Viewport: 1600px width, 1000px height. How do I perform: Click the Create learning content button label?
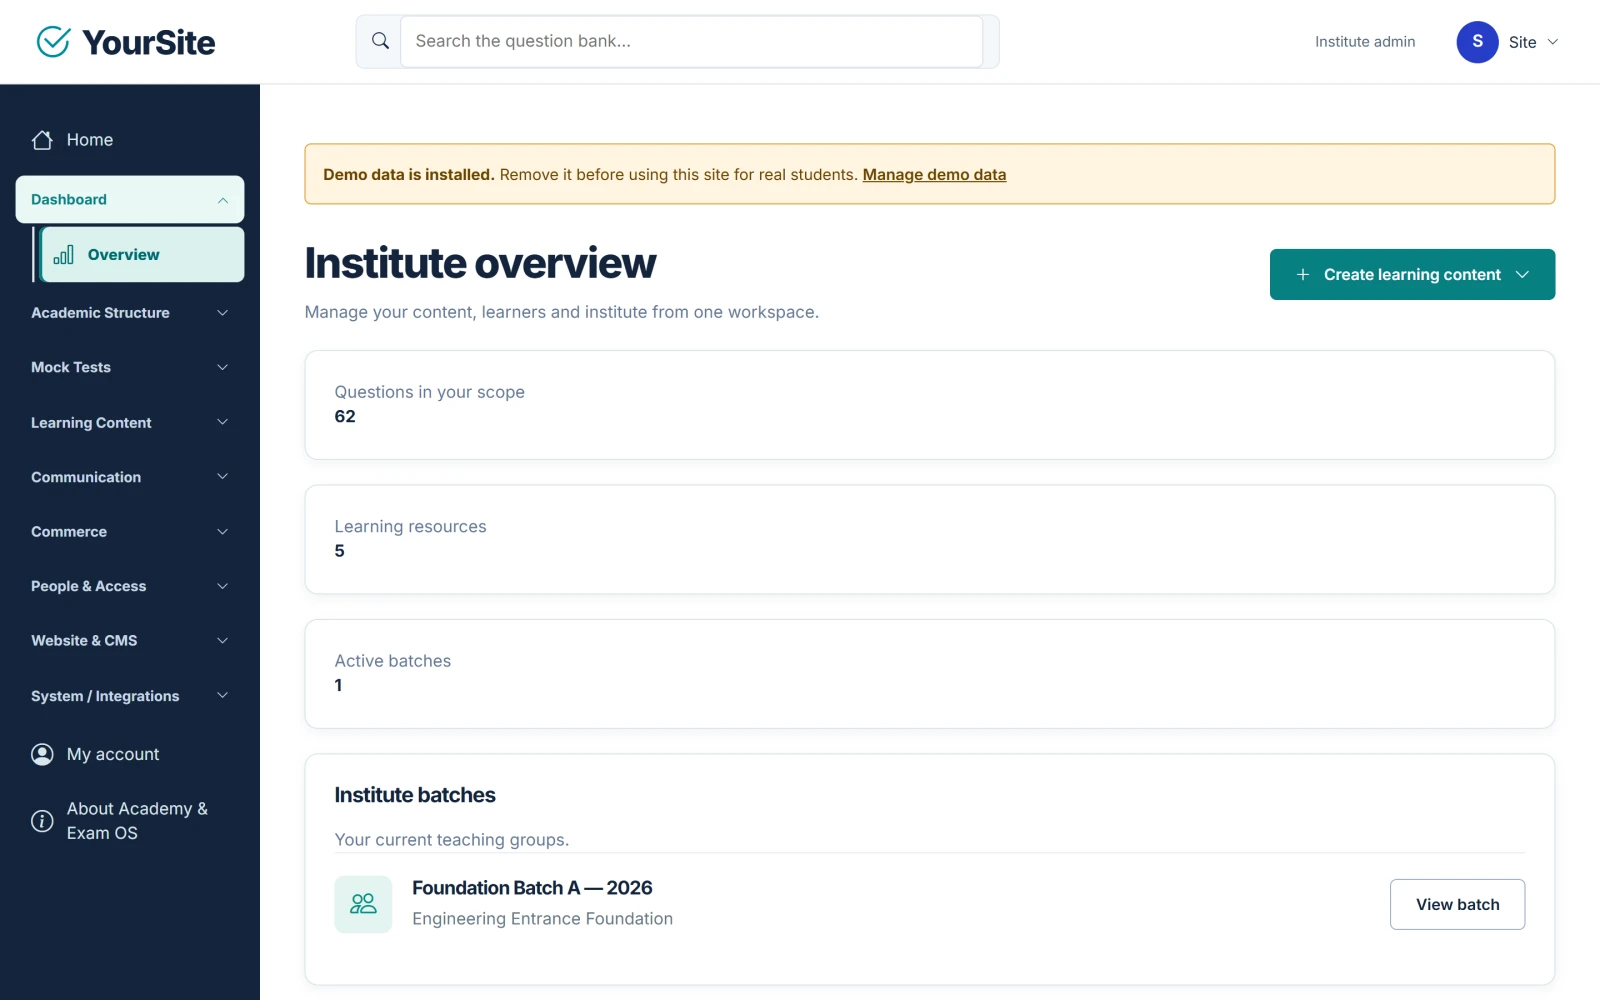click(1412, 274)
